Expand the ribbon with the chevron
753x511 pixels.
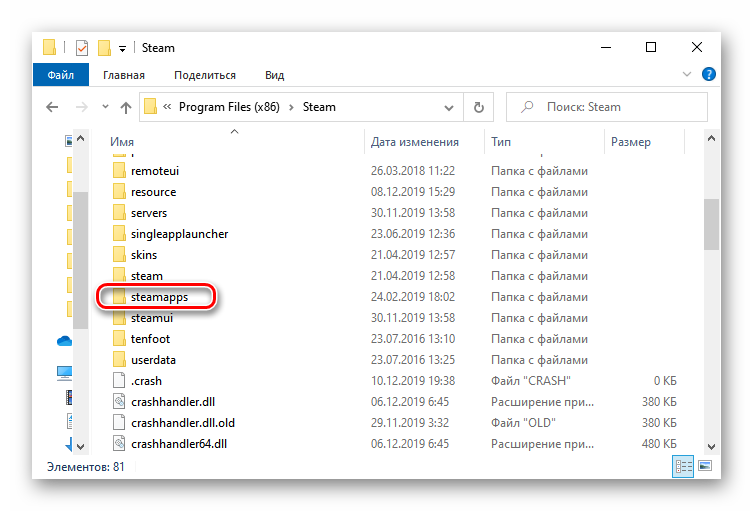687,74
